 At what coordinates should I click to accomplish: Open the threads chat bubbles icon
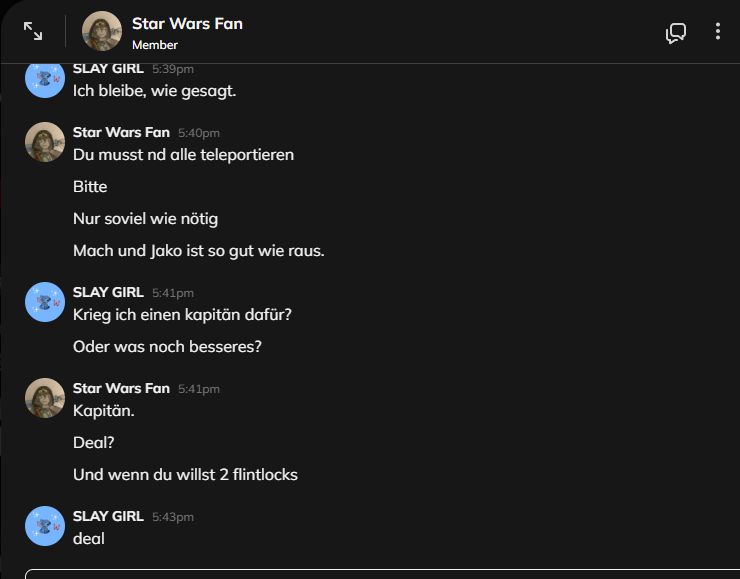pyautogui.click(x=676, y=33)
